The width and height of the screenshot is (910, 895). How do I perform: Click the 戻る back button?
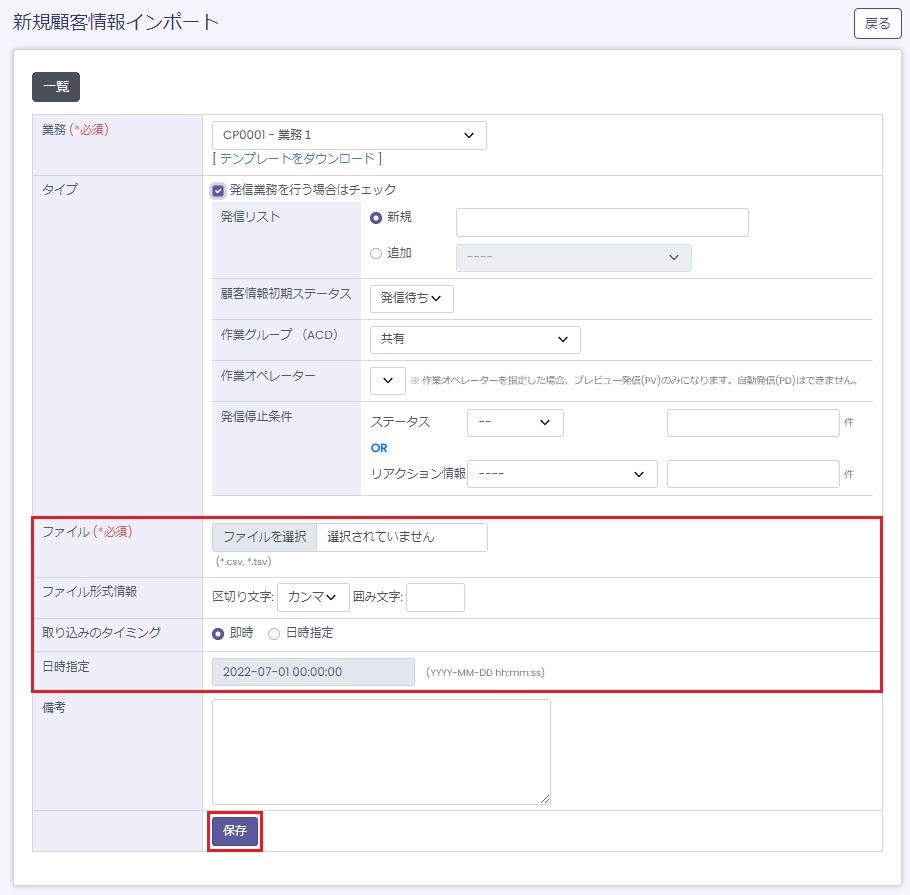[877, 23]
